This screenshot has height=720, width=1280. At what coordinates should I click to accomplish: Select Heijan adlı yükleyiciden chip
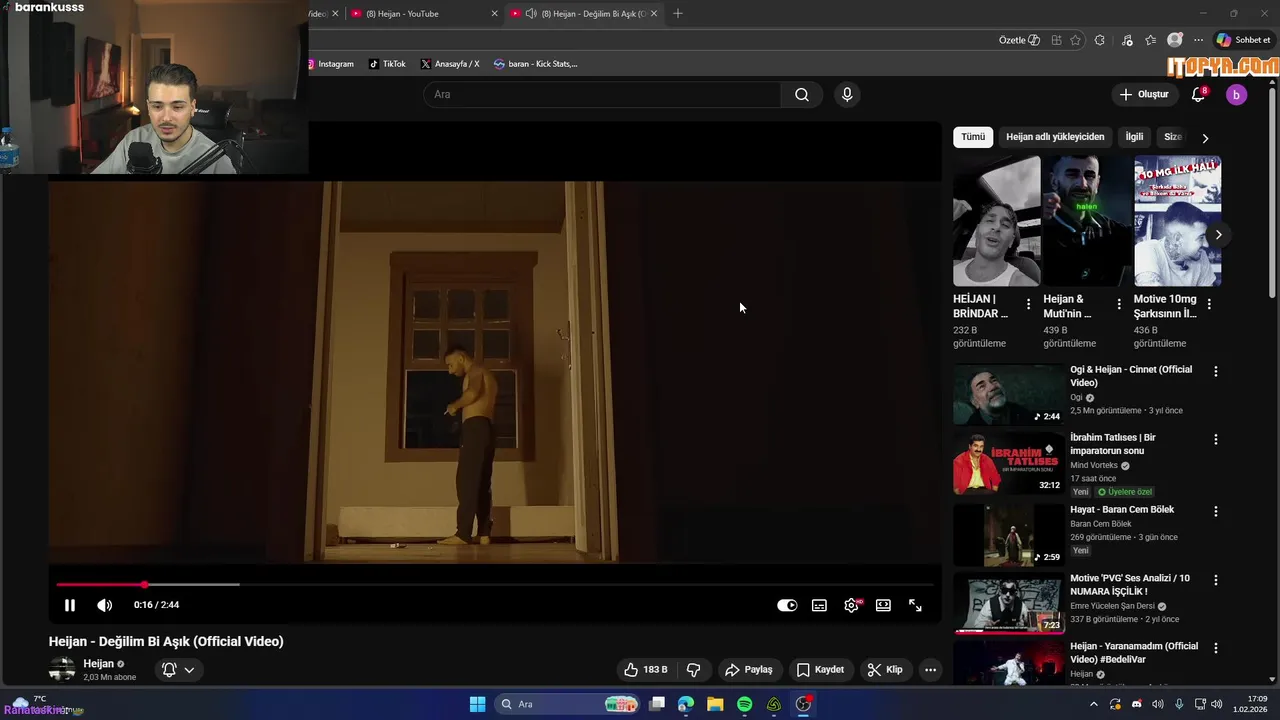1055,137
